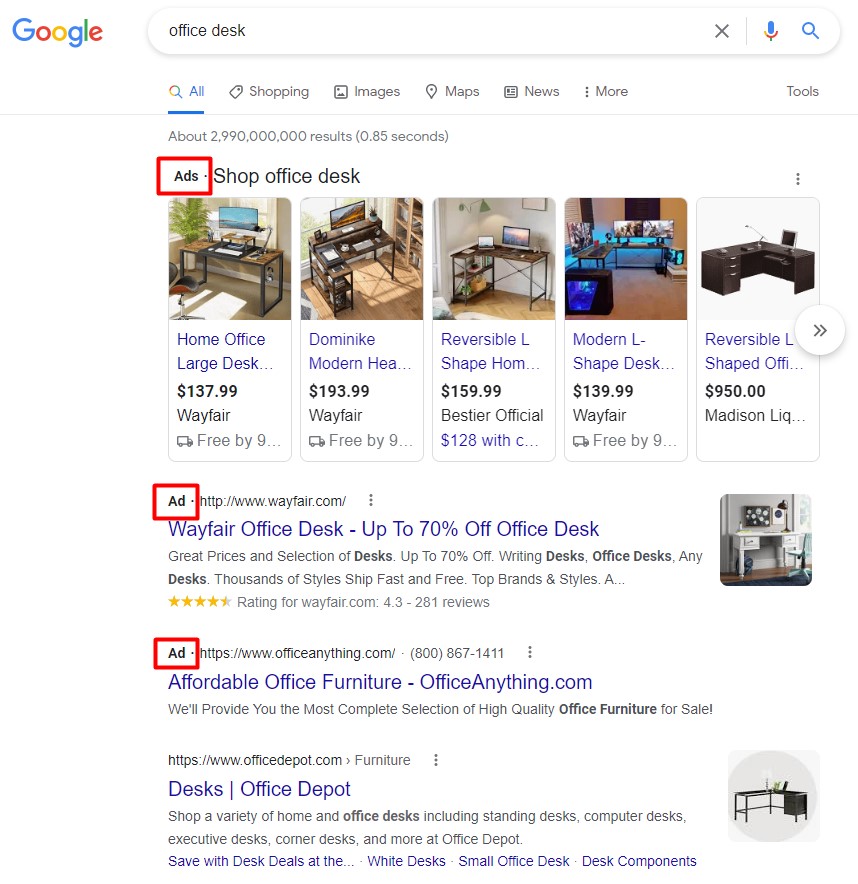Click the Wayfair ad desk thumbnail
Image resolution: width=858 pixels, height=884 pixels.
coord(766,540)
